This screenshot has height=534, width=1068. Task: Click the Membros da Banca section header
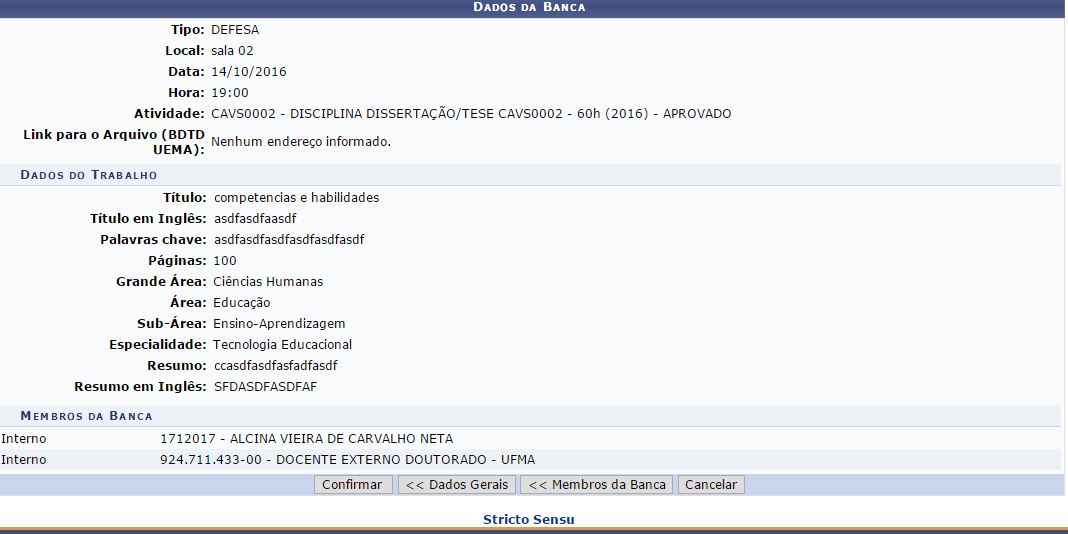86,415
